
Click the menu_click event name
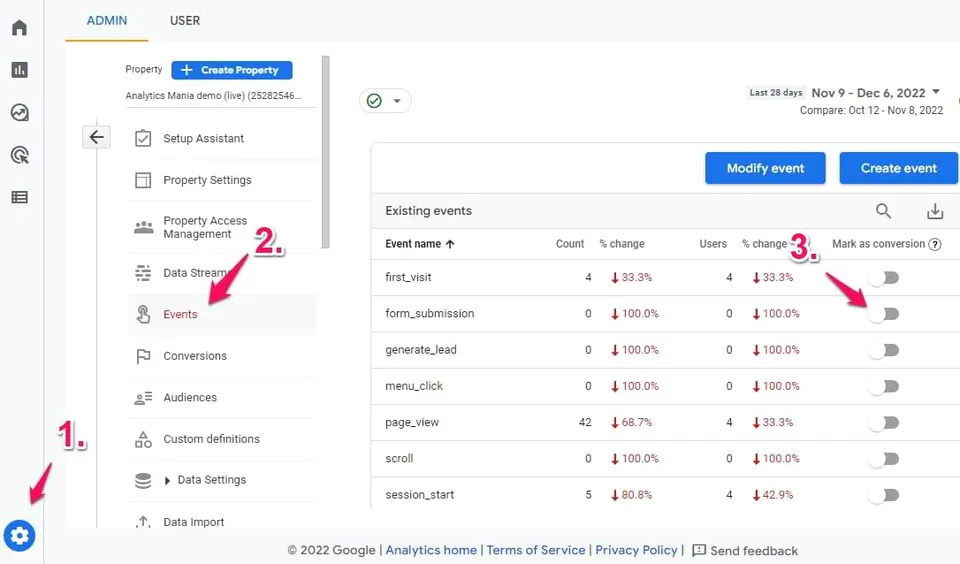pyautogui.click(x=414, y=386)
